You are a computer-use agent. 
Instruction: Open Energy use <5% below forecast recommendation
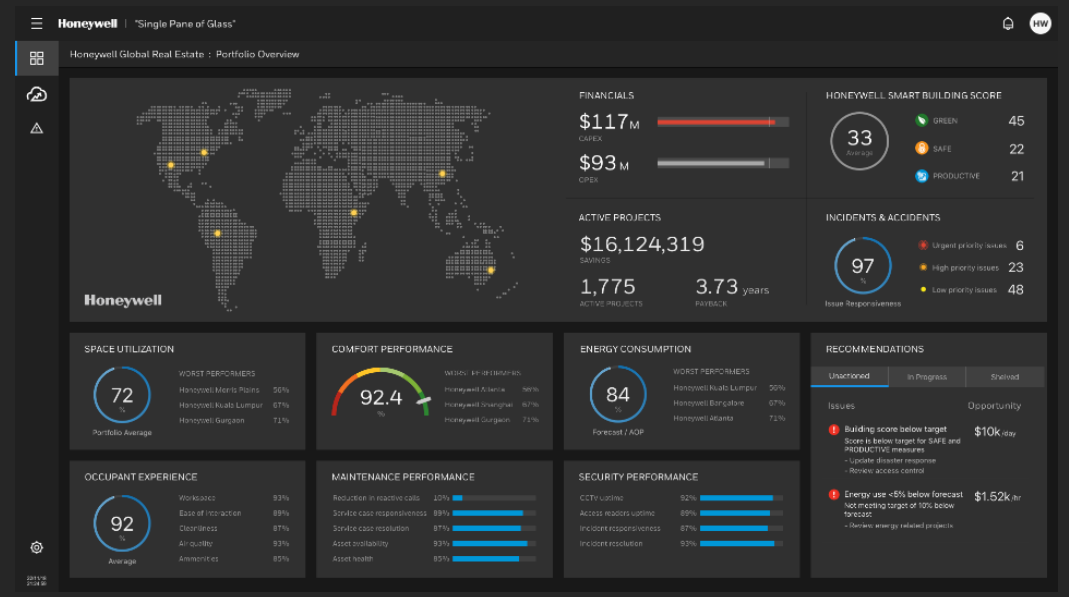[x=903, y=495]
